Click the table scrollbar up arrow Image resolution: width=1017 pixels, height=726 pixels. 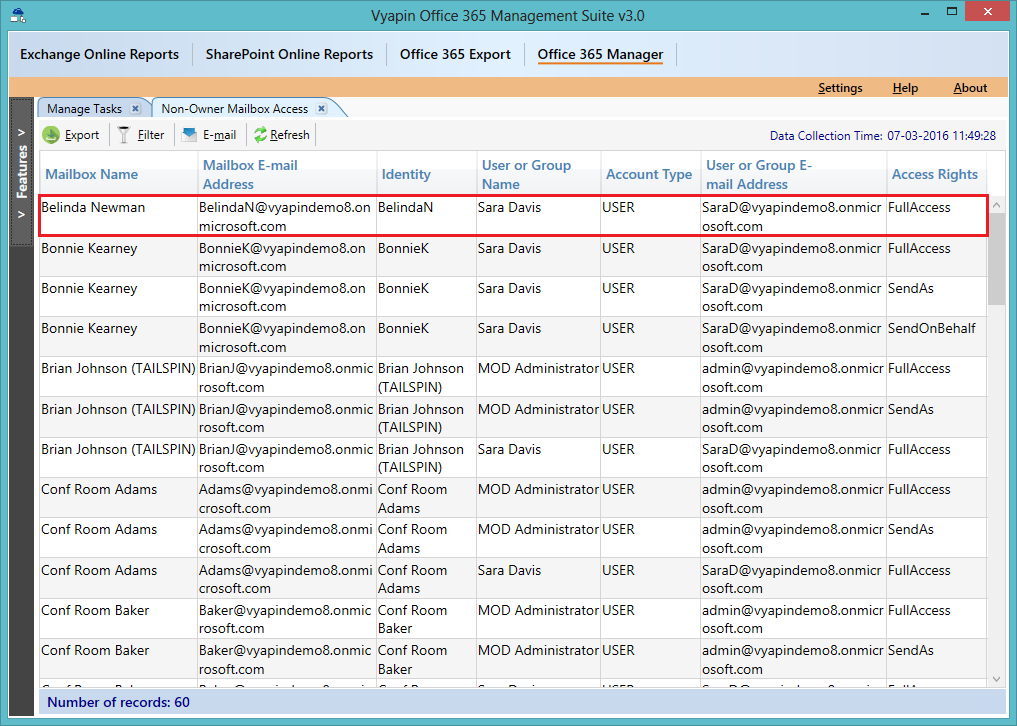tap(996, 206)
